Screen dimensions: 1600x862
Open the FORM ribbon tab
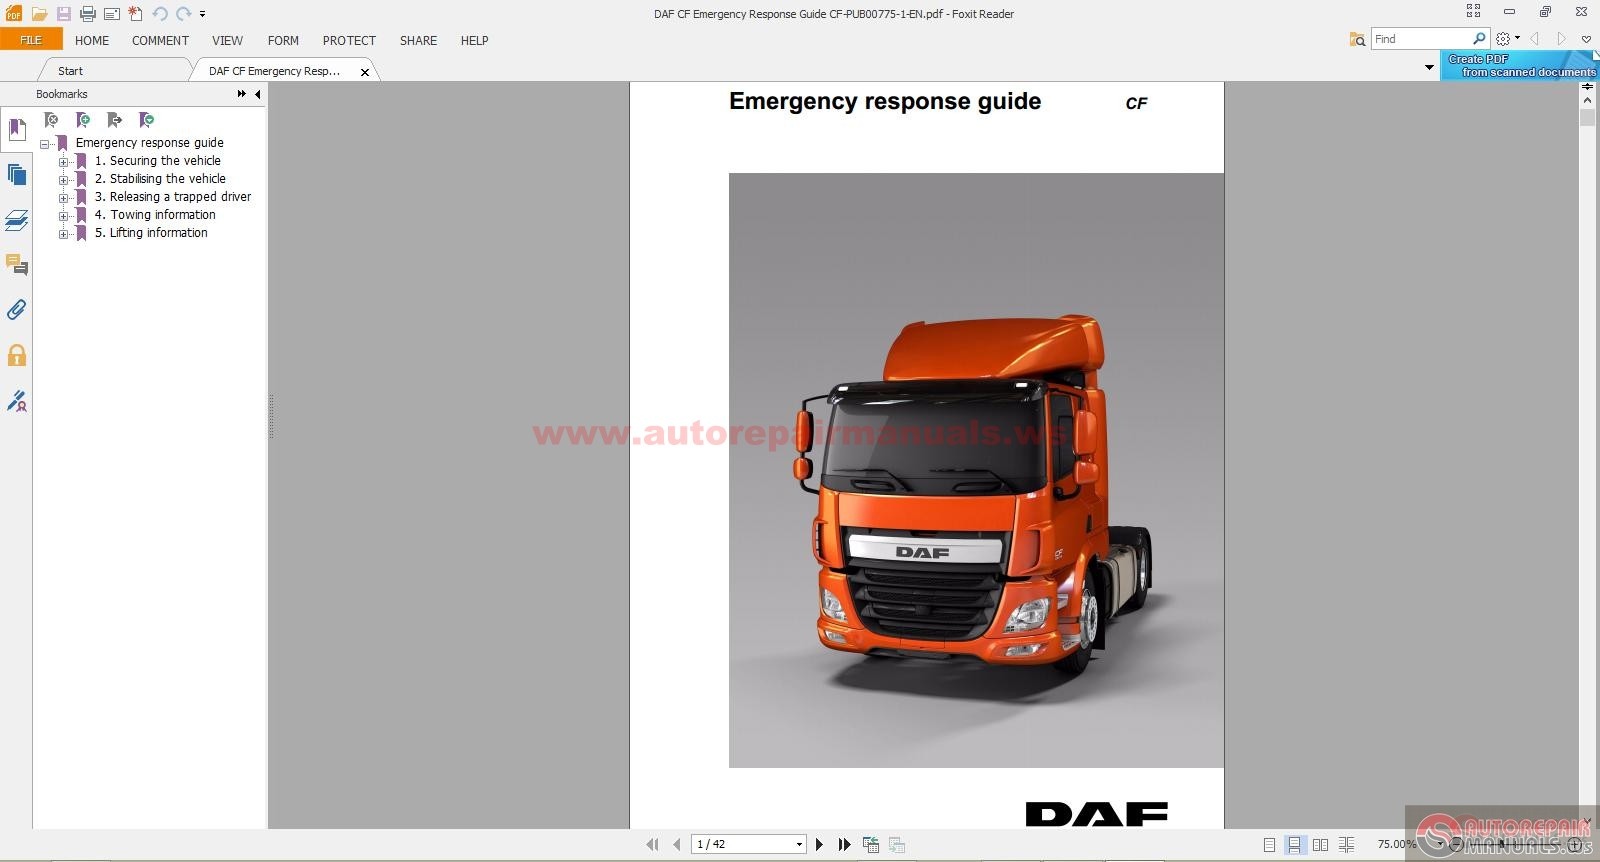(283, 41)
